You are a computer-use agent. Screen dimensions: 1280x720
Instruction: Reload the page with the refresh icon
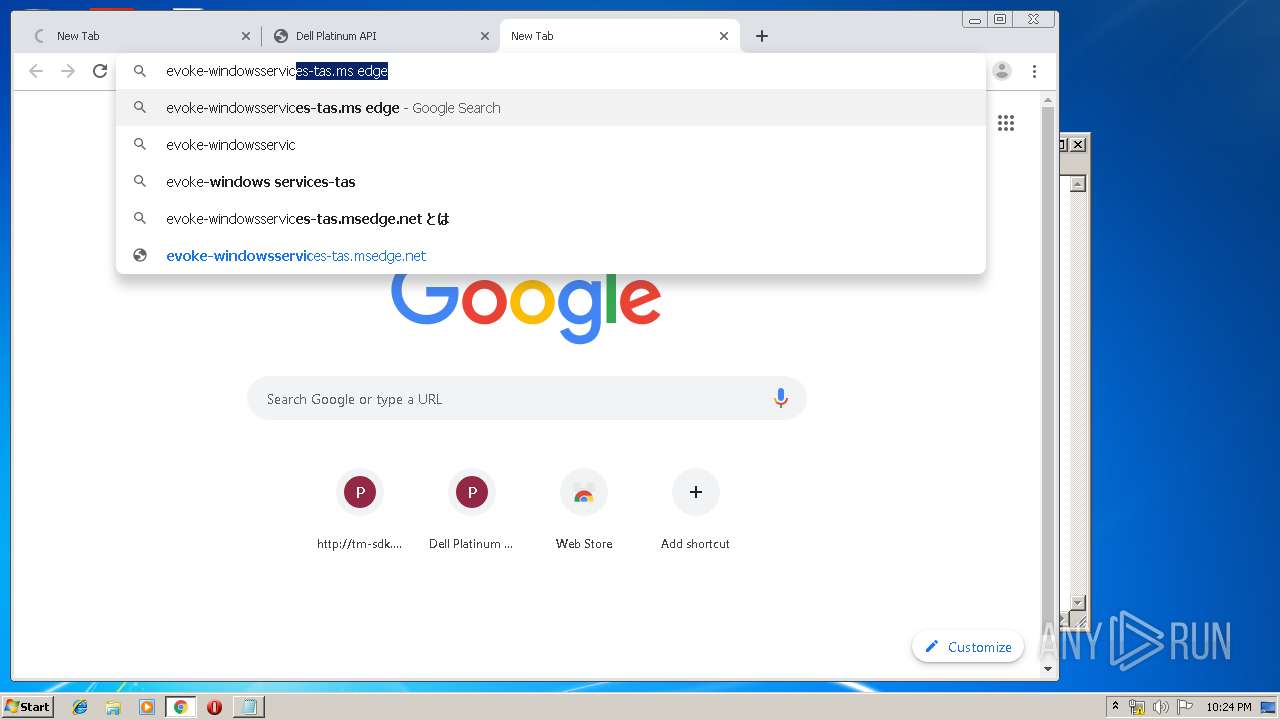pyautogui.click(x=100, y=71)
